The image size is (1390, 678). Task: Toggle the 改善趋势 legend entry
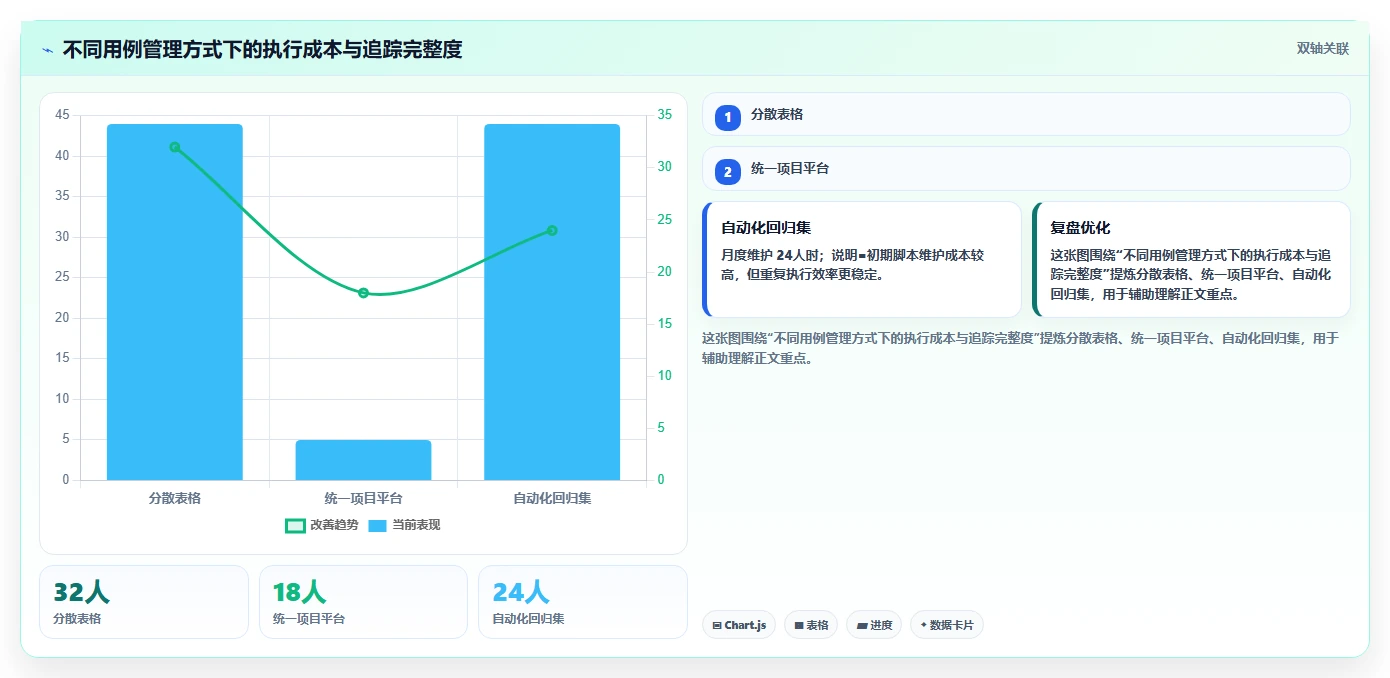(321, 525)
